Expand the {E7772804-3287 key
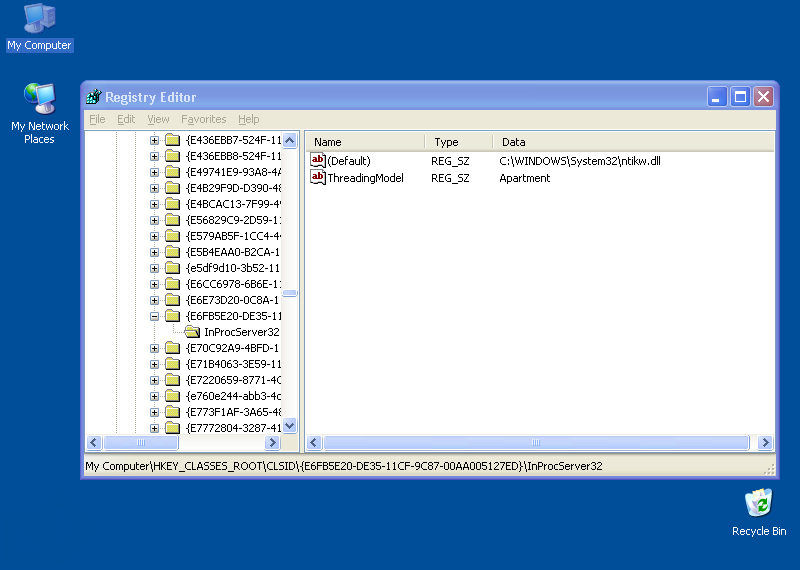Viewport: 800px width, 570px height. 154,428
